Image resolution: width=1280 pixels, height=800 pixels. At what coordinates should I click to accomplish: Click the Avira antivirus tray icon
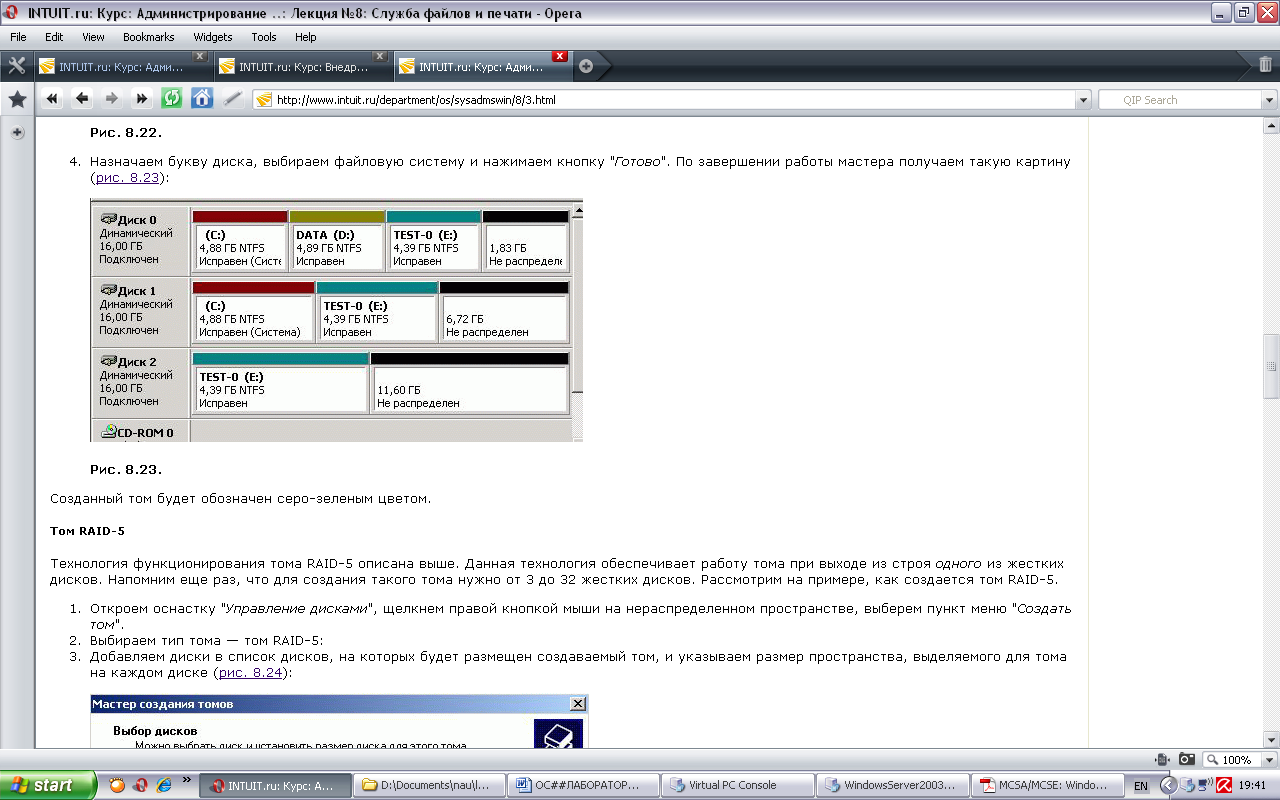pos(1222,786)
